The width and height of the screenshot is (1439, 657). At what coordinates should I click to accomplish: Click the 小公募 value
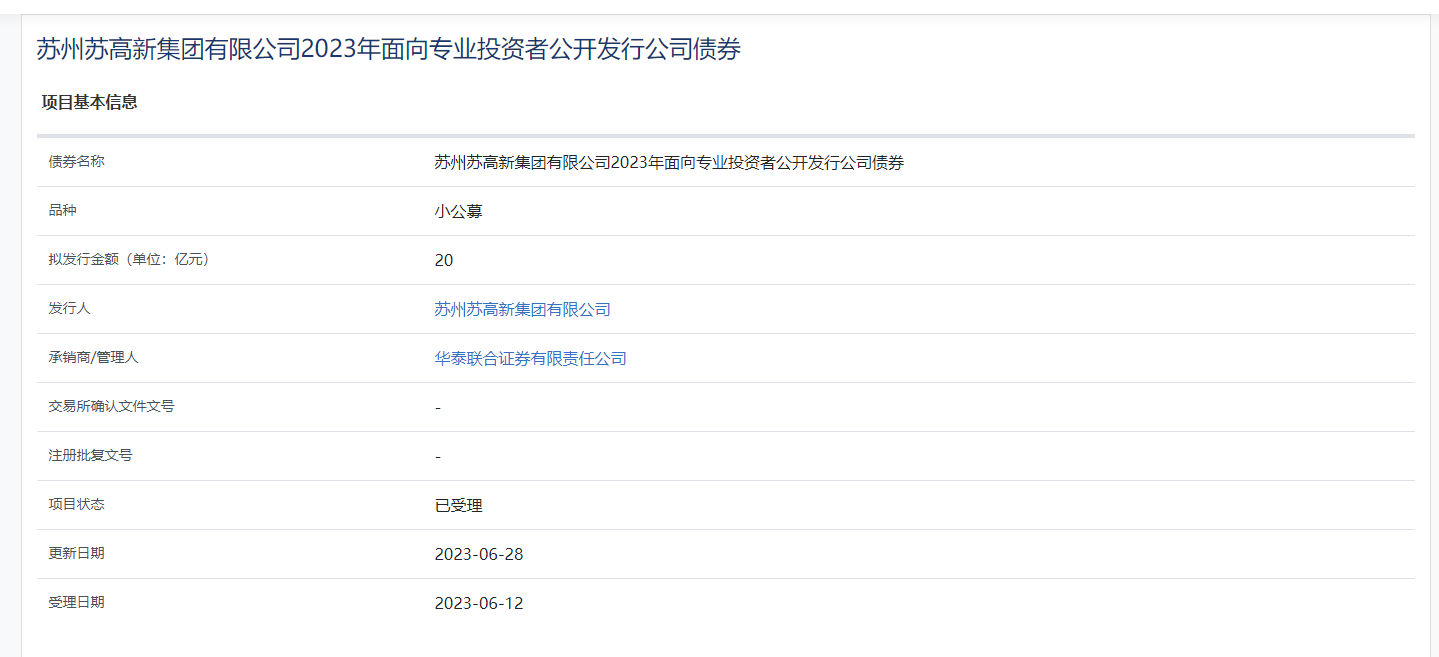(x=458, y=211)
